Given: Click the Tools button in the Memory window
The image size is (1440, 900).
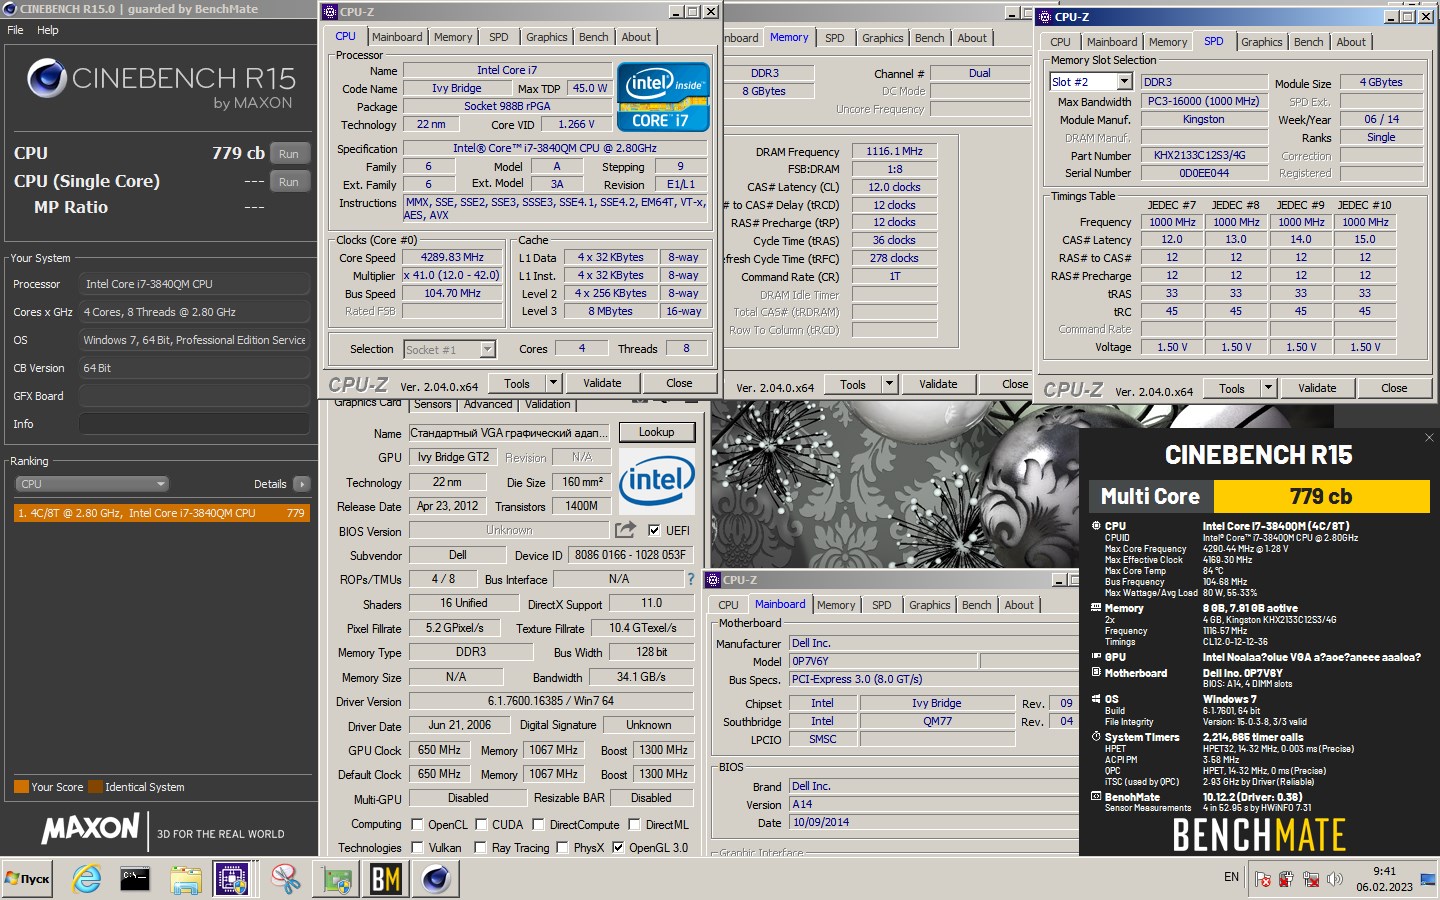Looking at the screenshot, I should (852, 384).
